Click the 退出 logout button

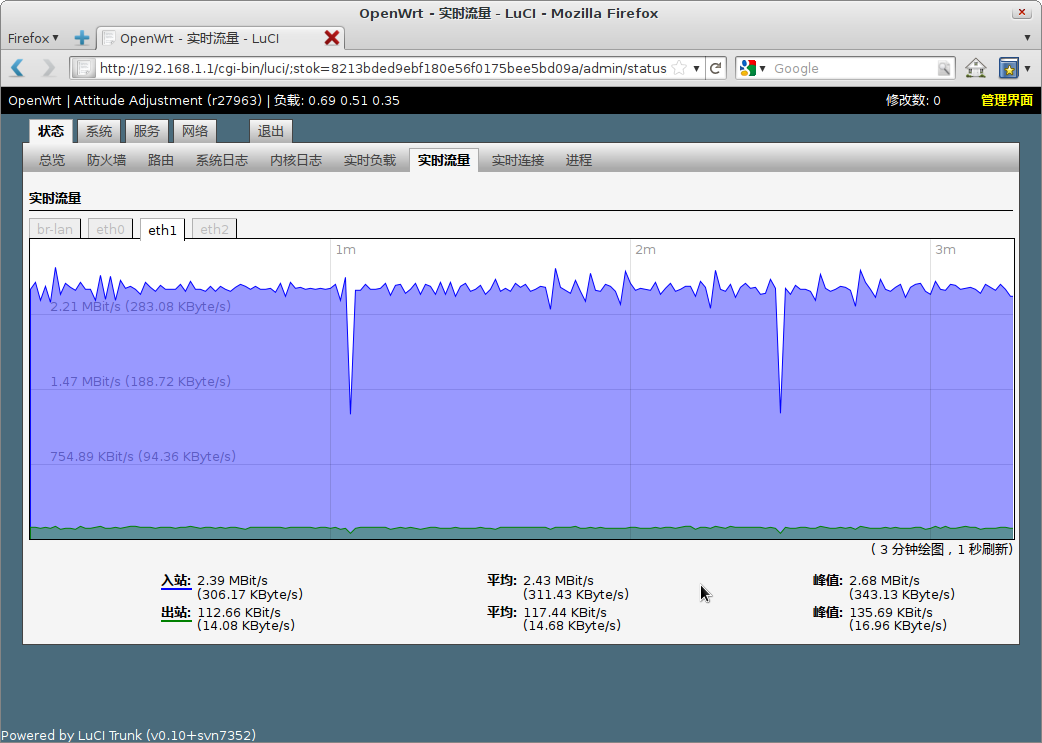pos(270,131)
